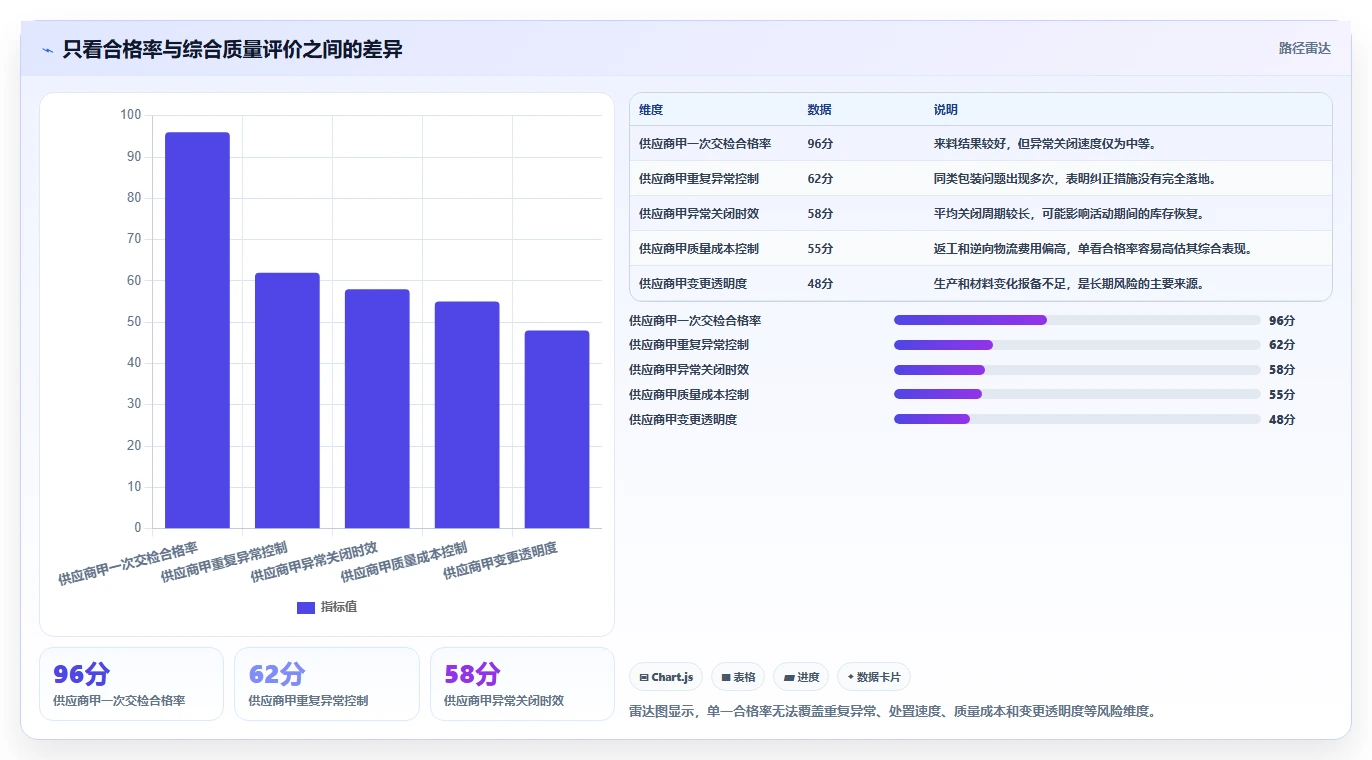Click the 55分 cell in the table

(820, 249)
